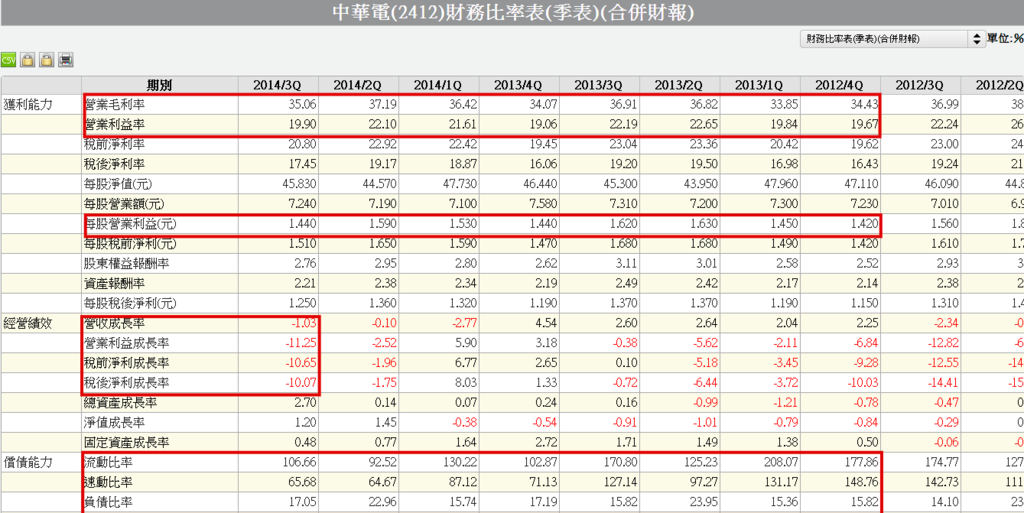Click the 償債能力 category label
1024x513 pixels.
pos(27,463)
